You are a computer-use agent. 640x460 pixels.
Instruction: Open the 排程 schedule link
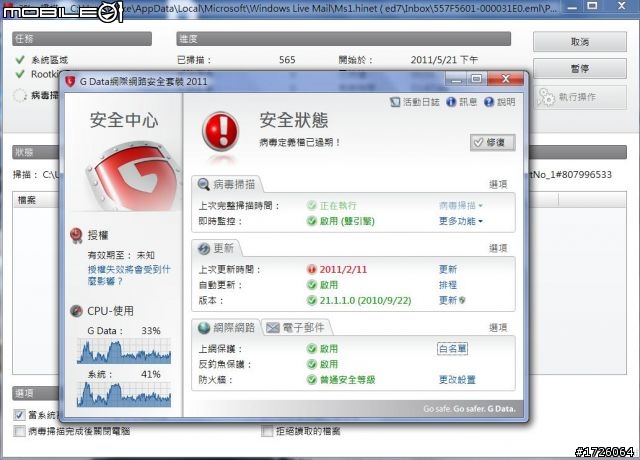point(448,285)
